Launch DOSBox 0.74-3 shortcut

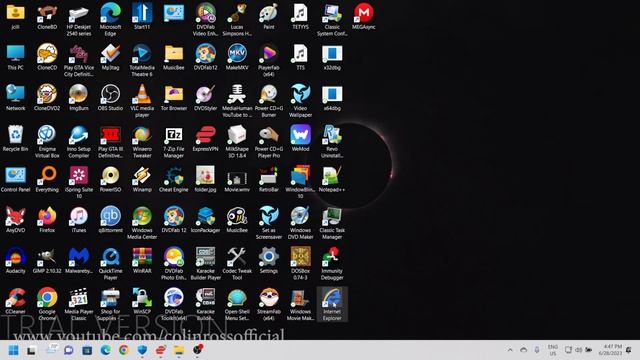pyautogui.click(x=300, y=264)
